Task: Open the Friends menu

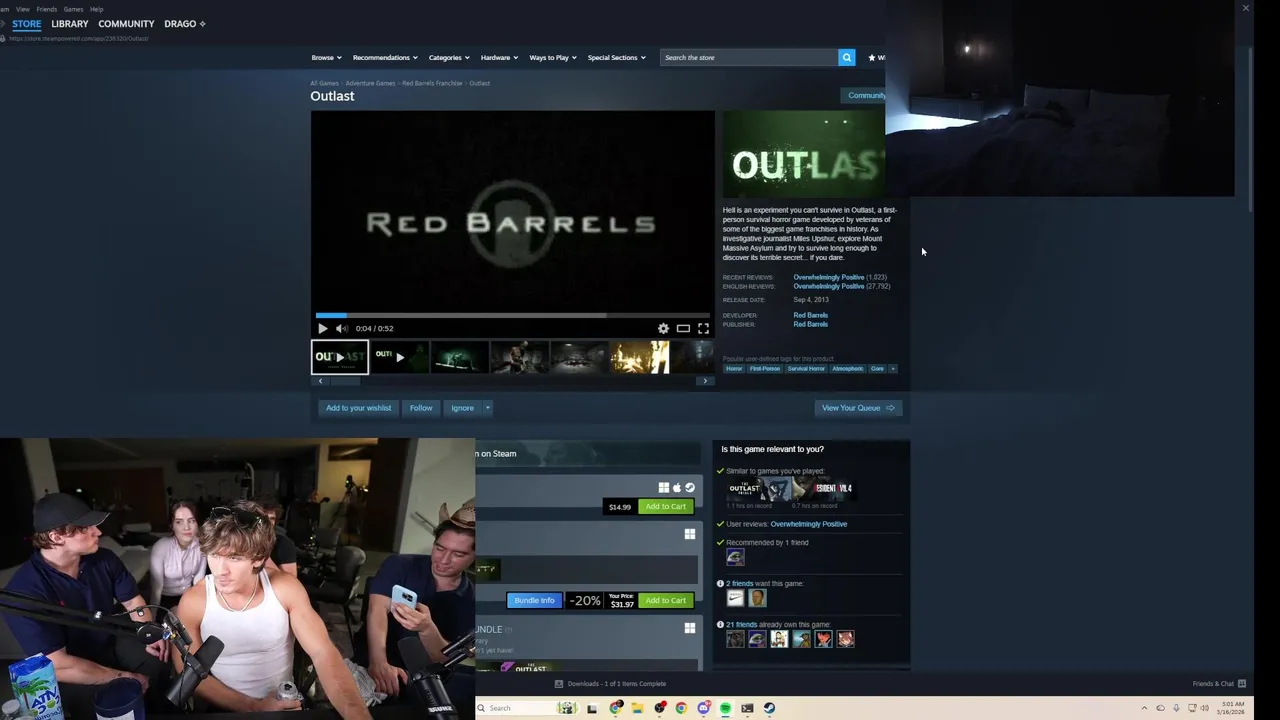Action: 46,9
